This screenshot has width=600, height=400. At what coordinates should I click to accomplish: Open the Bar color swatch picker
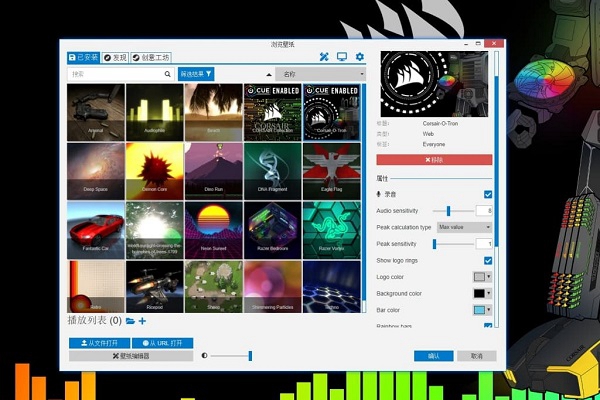482,309
